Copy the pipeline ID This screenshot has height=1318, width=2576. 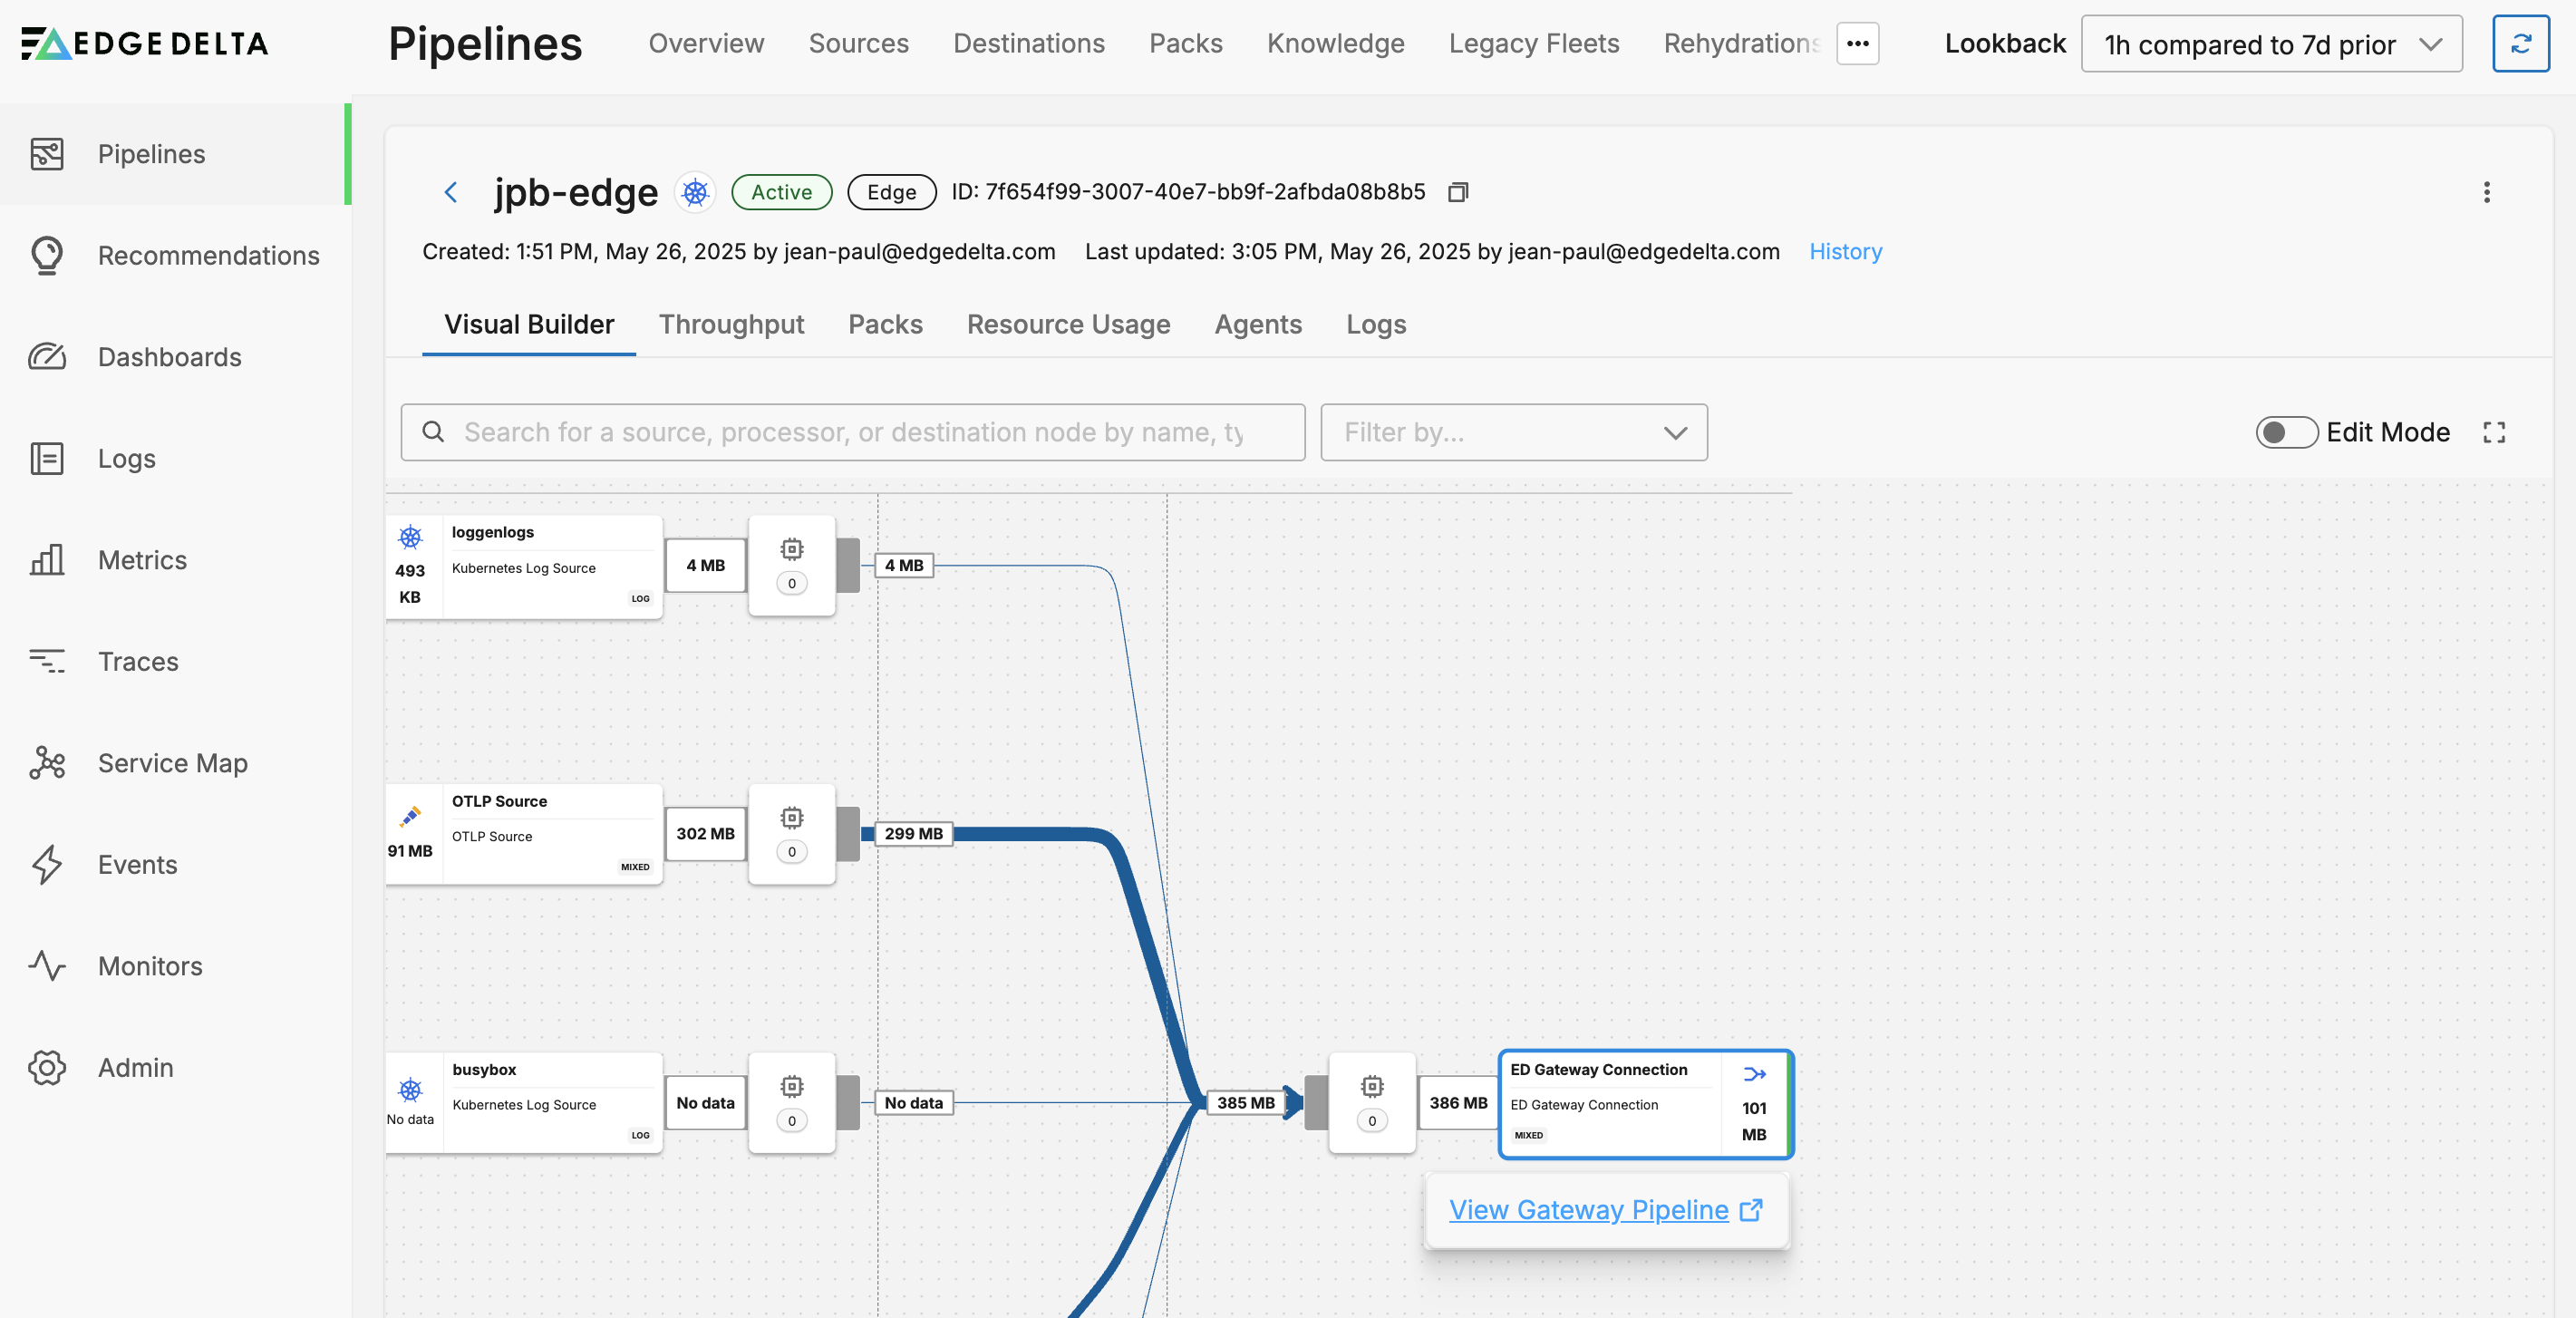coord(1458,192)
